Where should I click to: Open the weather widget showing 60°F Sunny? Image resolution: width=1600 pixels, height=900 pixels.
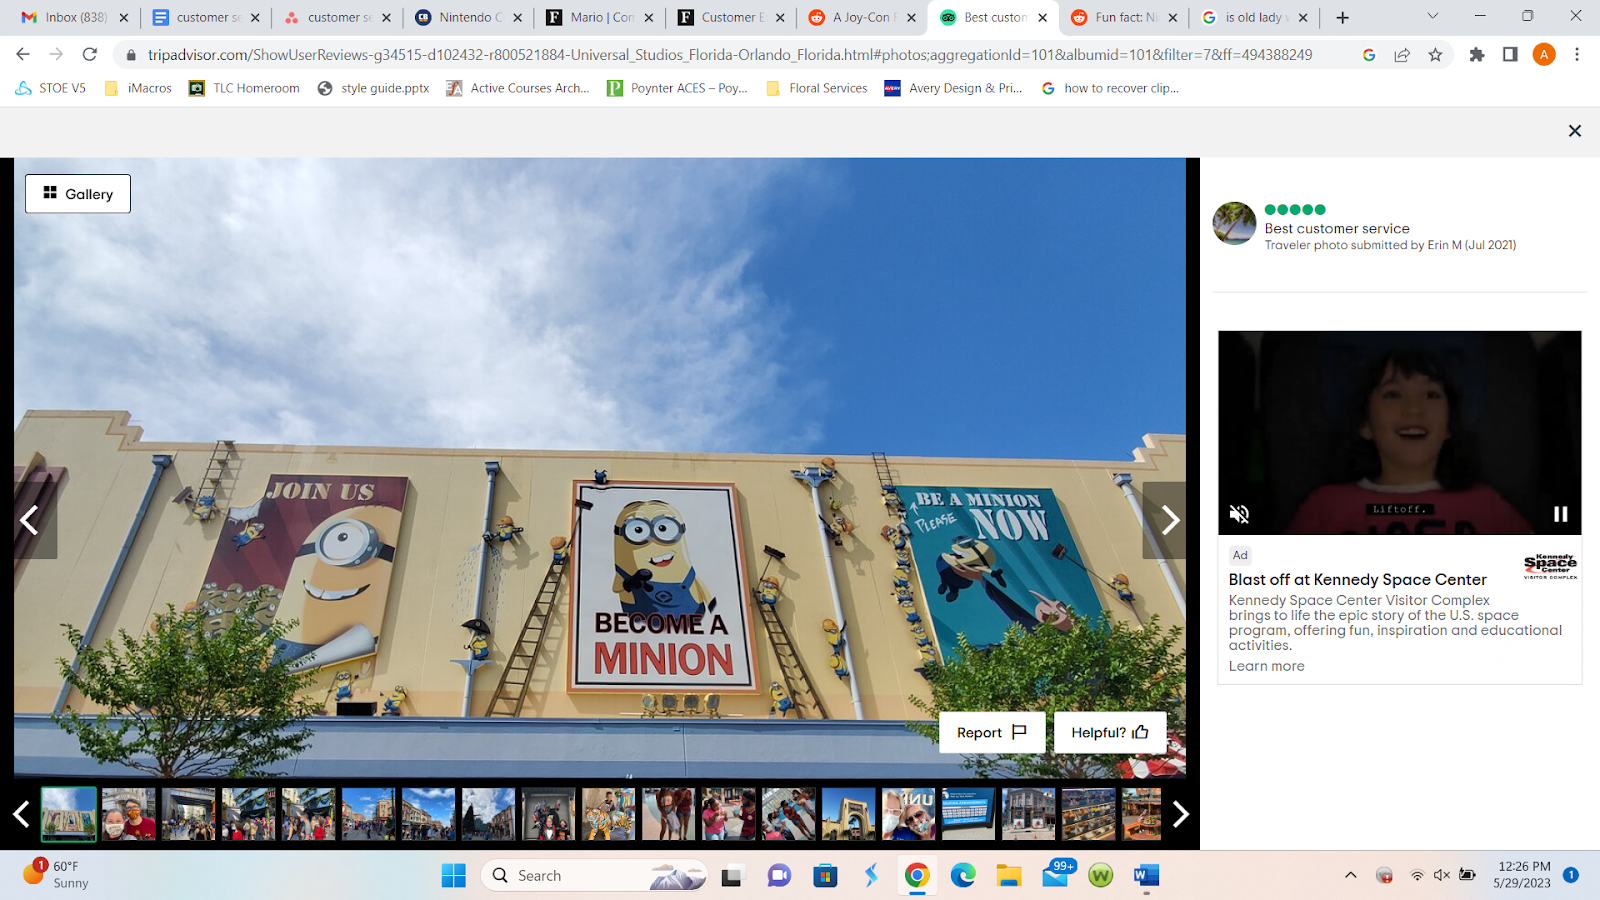tap(57, 875)
